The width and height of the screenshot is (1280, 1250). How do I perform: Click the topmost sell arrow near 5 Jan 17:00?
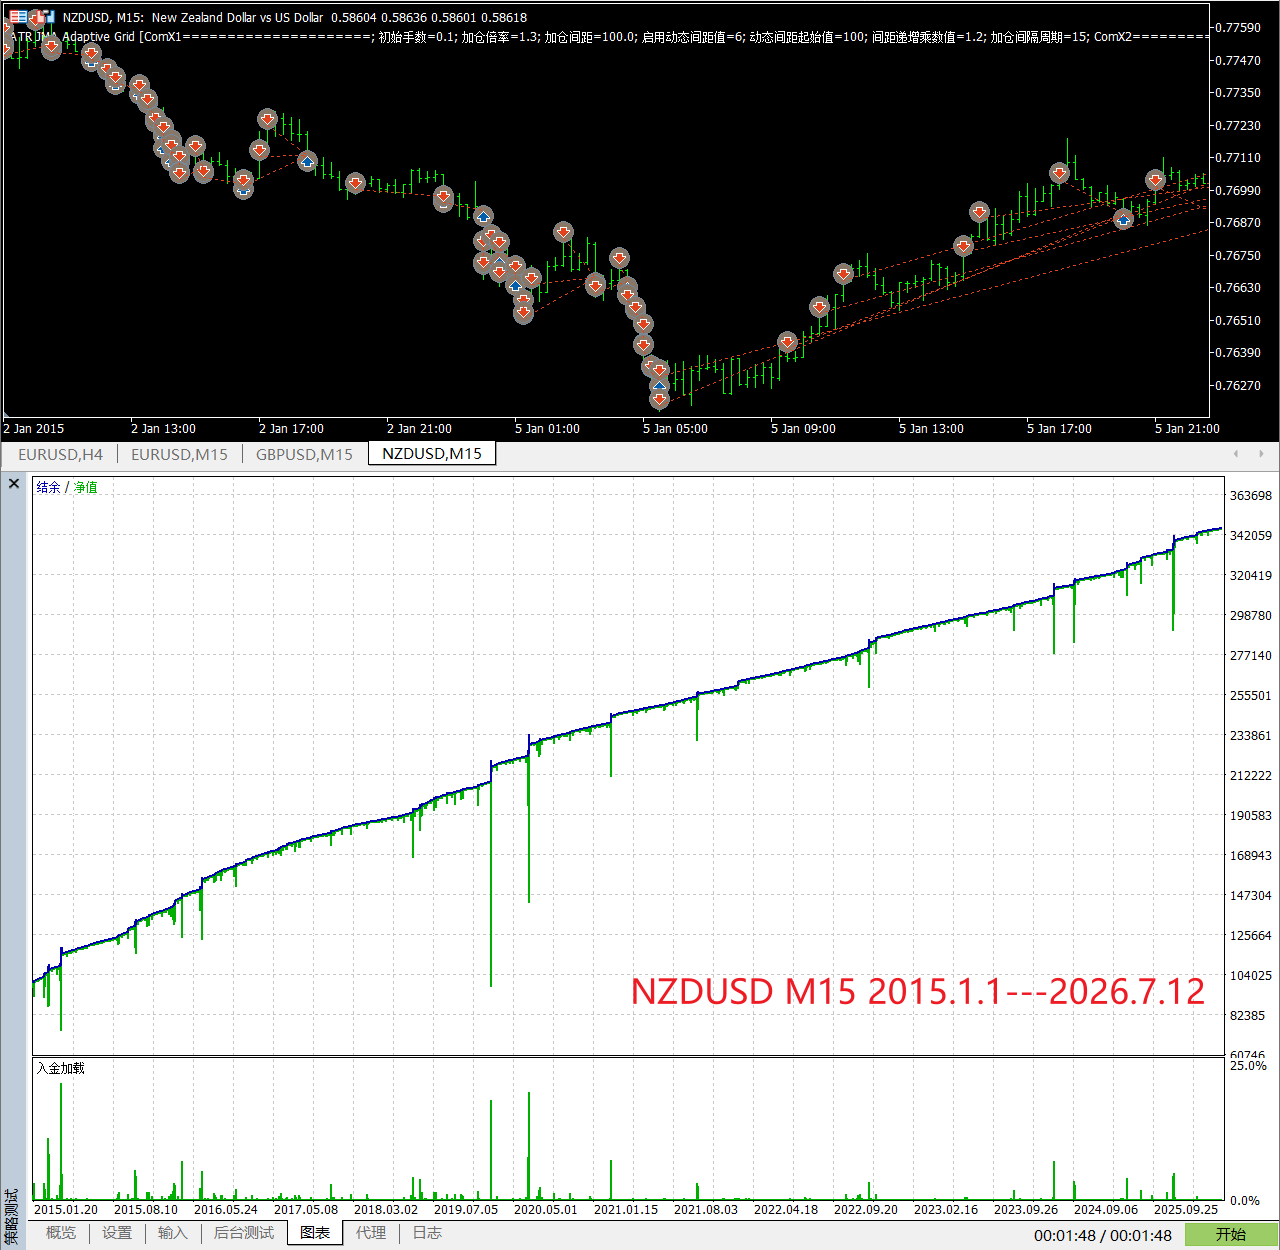[1059, 174]
